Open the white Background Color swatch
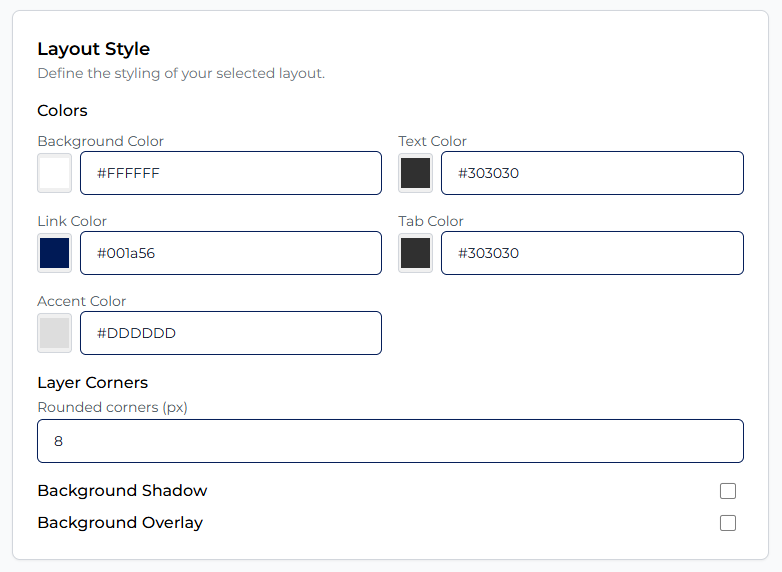The width and height of the screenshot is (782, 572). [x=54, y=173]
